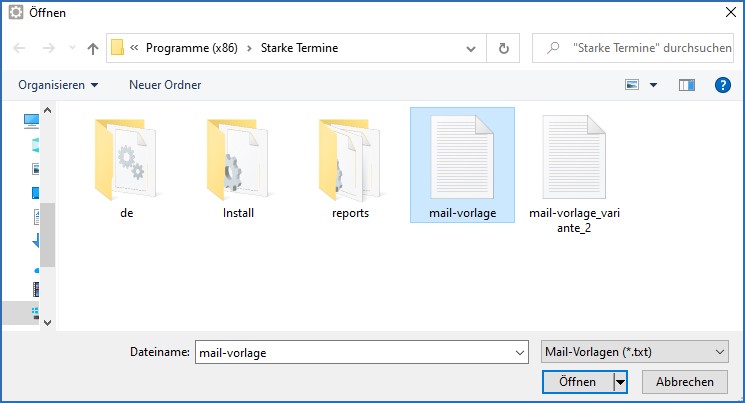Click the Starke Termine breadcrumb
745x403 pixels.
pyautogui.click(x=299, y=48)
